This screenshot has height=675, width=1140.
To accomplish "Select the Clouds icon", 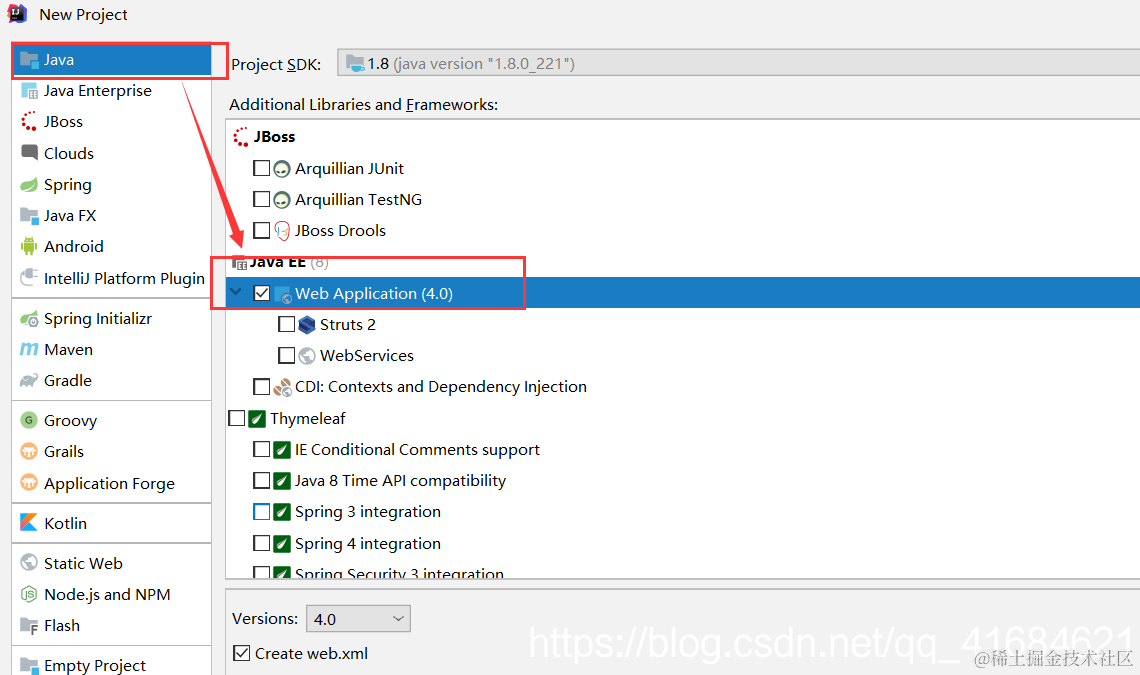I will 29,153.
